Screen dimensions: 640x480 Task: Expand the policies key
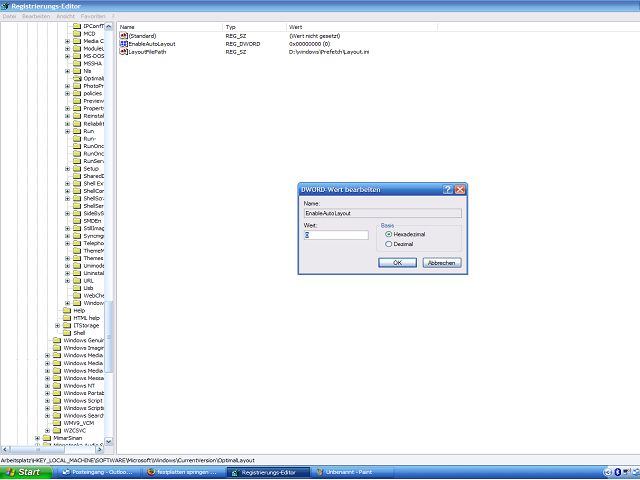67,93
